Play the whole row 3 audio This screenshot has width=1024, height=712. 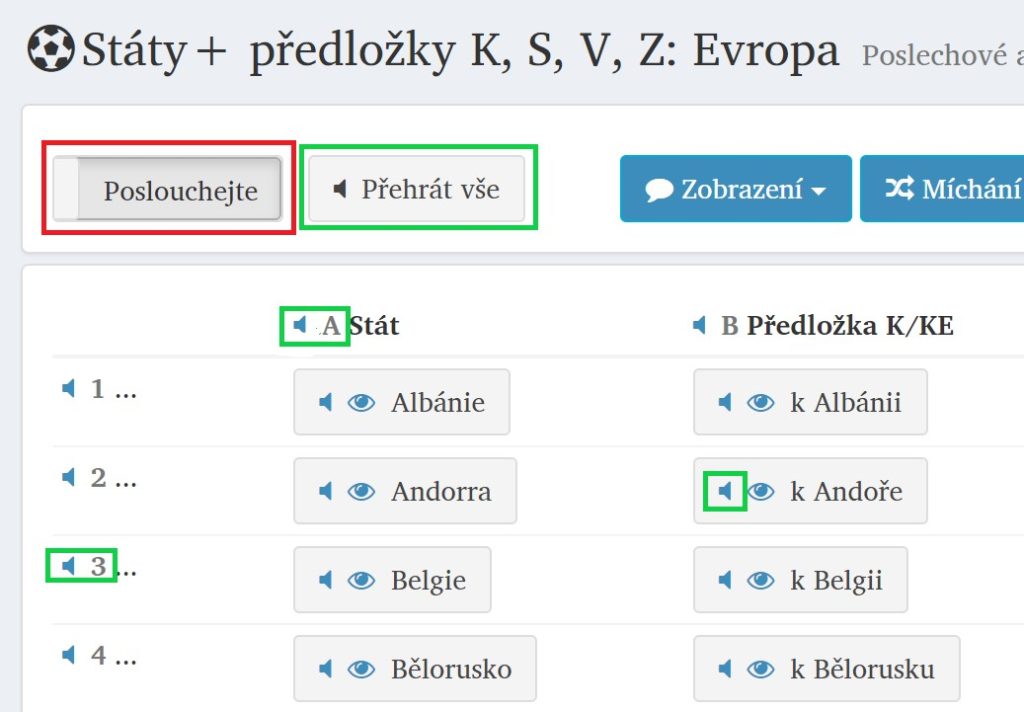[69, 566]
